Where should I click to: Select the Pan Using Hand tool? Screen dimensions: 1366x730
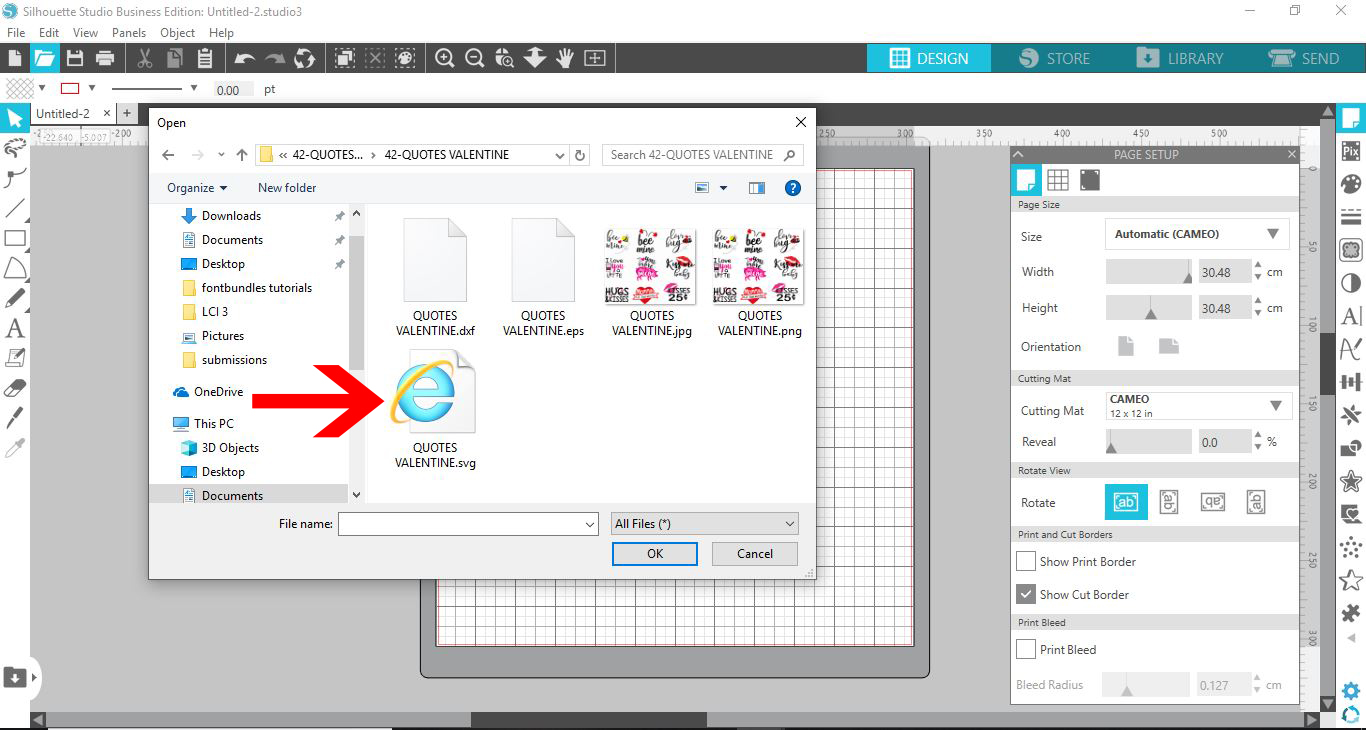point(564,57)
